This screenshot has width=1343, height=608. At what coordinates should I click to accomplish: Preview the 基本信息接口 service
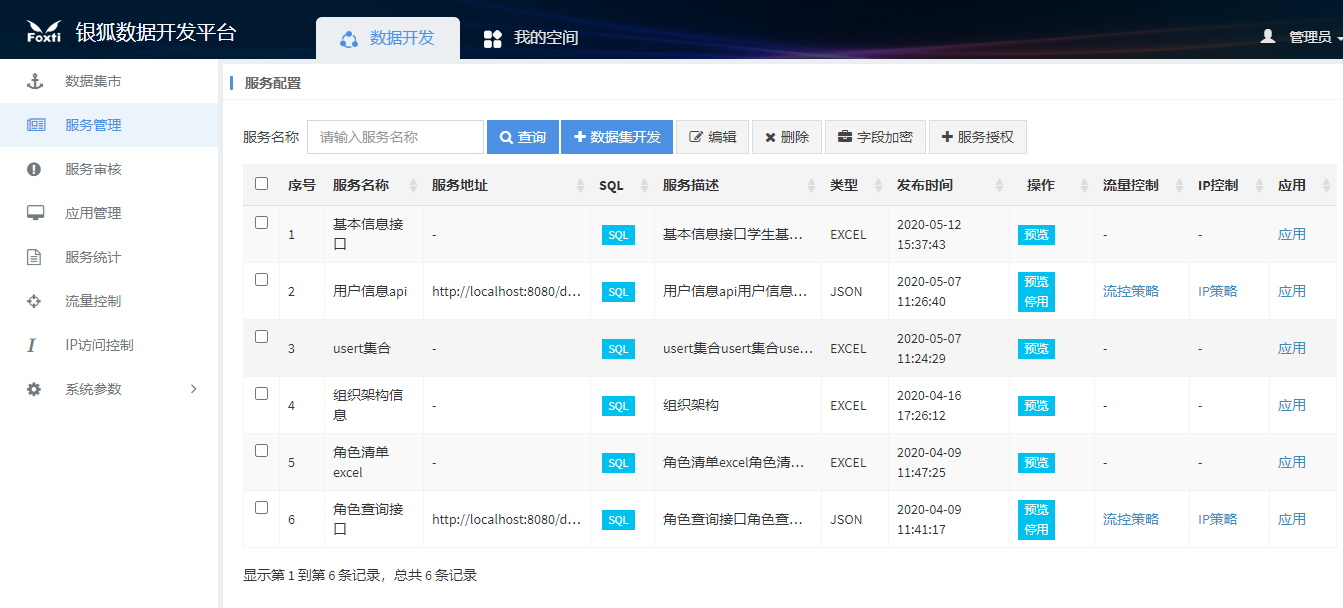tap(1036, 235)
